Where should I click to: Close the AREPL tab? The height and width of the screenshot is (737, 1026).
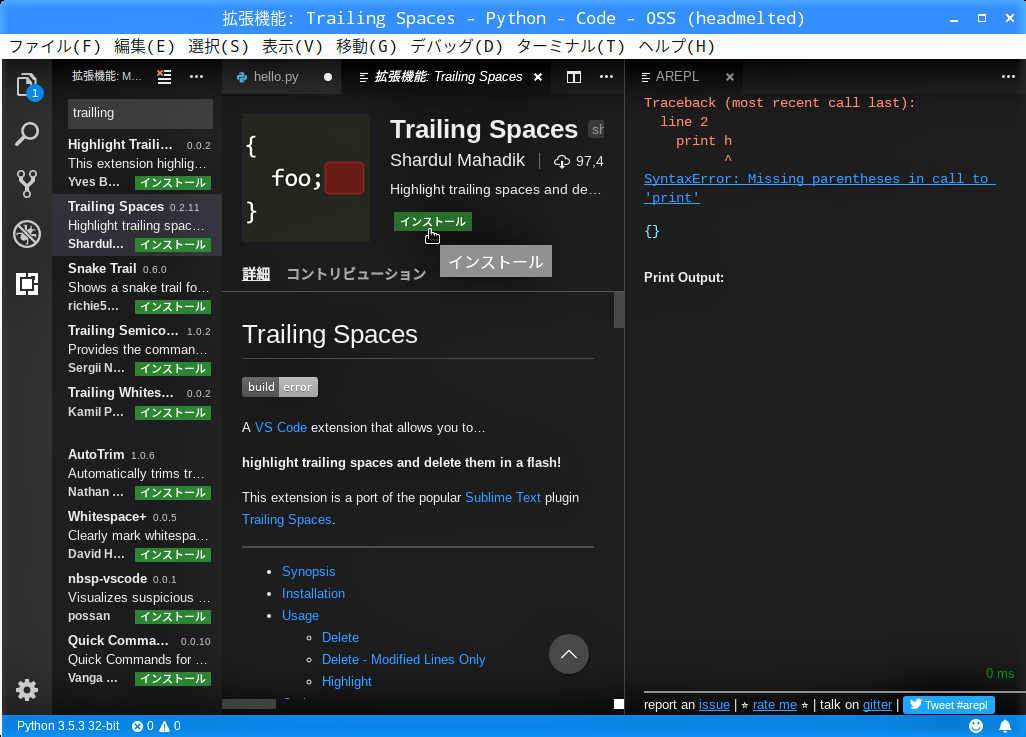[730, 77]
